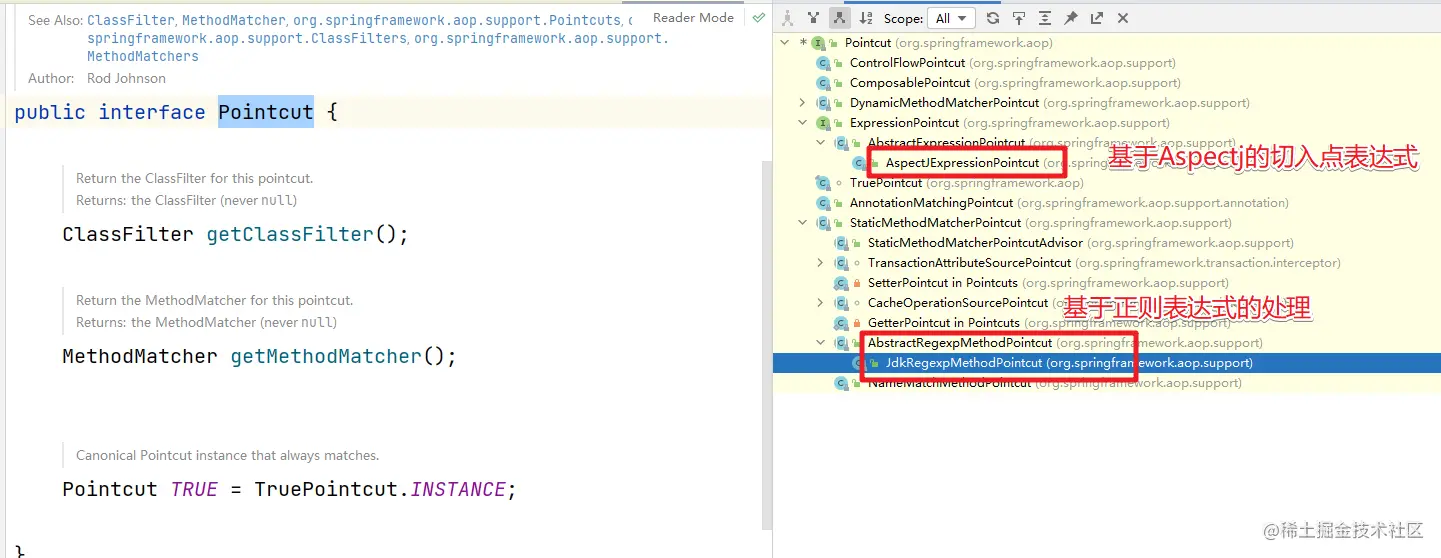Click TruePointcut class icon
Image resolution: width=1441 pixels, height=558 pixels.
824,183
